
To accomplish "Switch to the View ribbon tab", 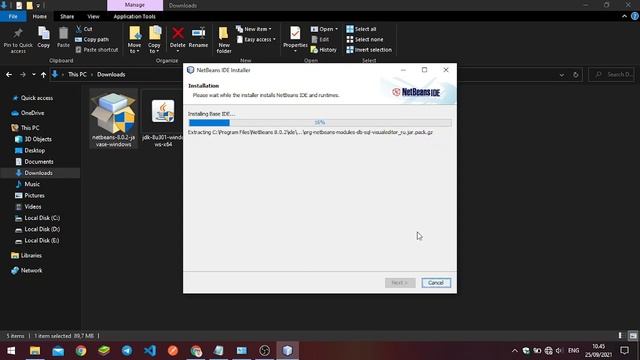I will coord(93,16).
